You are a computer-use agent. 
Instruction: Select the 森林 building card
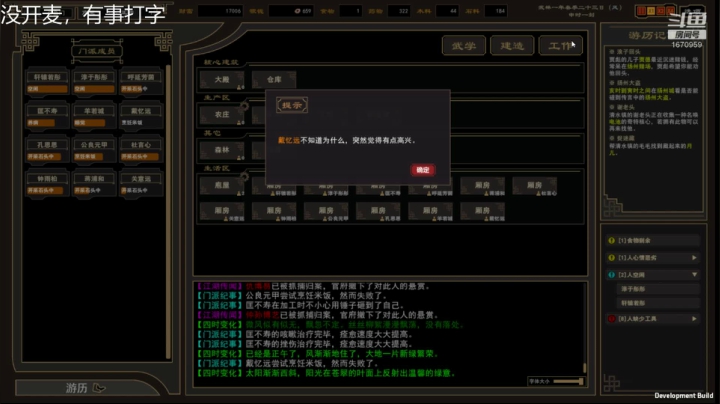[222, 150]
